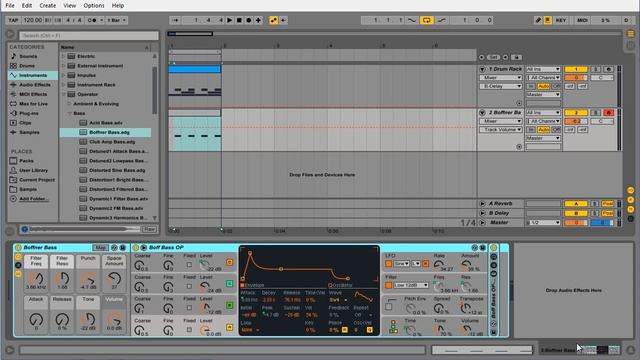640x360 pixels.
Task: Fold the 1 Drum Rack track
Action: coord(482,69)
